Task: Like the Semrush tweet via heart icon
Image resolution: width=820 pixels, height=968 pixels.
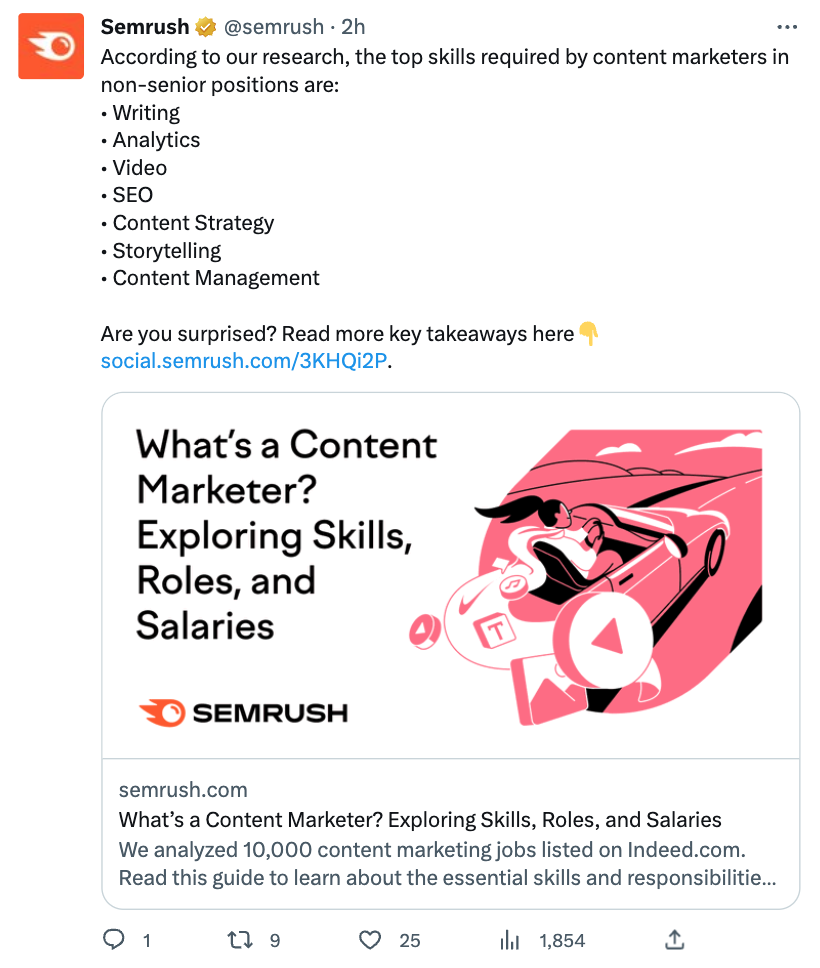Action: pos(369,940)
